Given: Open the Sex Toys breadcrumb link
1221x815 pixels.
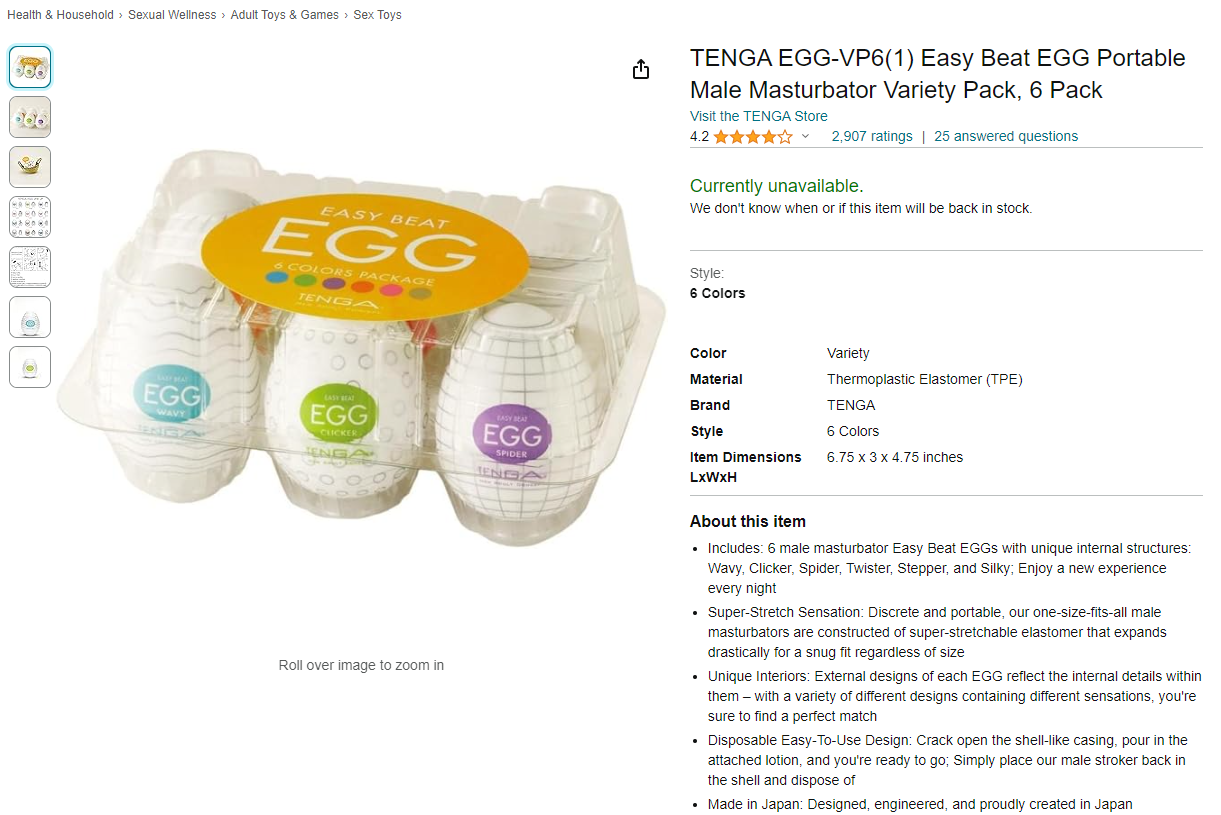Looking at the screenshot, I should pyautogui.click(x=378, y=15).
